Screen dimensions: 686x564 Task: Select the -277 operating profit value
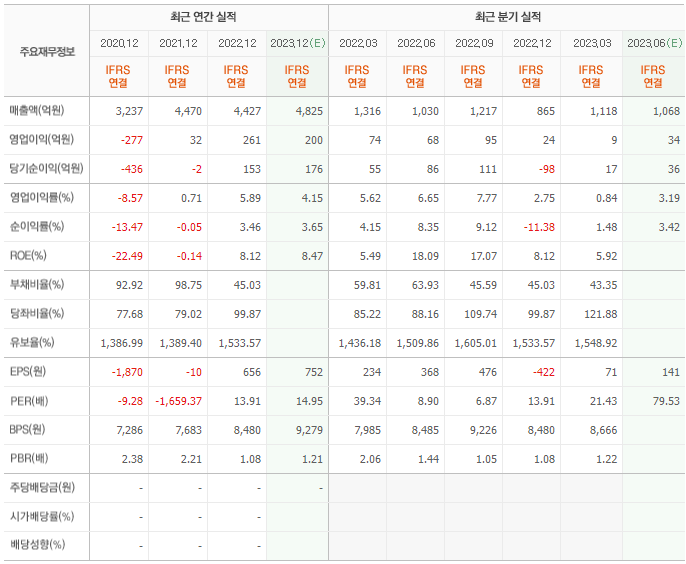[132, 140]
